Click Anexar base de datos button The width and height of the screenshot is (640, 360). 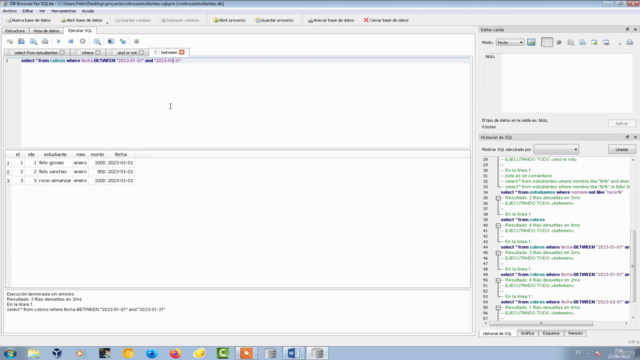coord(331,20)
